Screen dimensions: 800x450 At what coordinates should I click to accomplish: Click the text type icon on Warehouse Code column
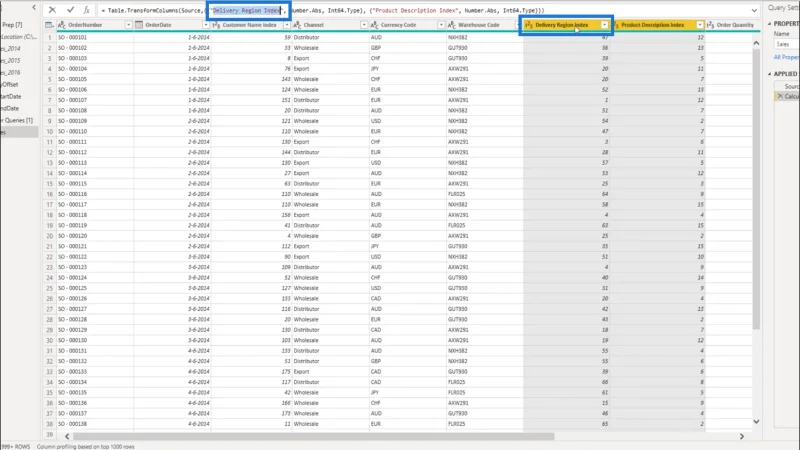(451, 24)
